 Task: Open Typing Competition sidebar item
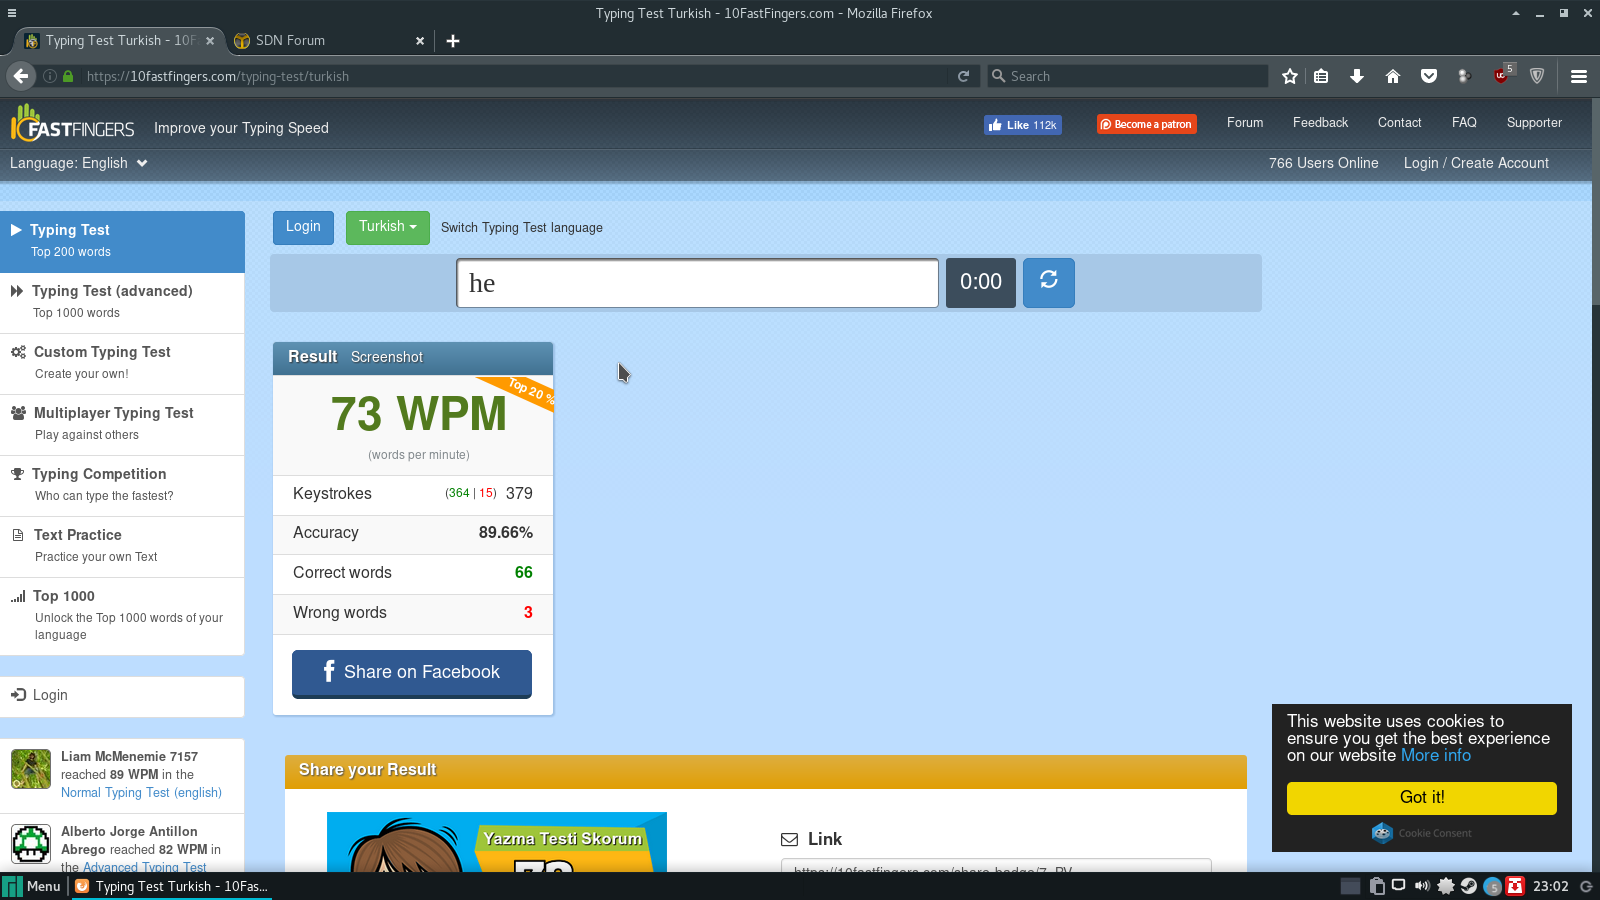pyautogui.click(x=122, y=485)
